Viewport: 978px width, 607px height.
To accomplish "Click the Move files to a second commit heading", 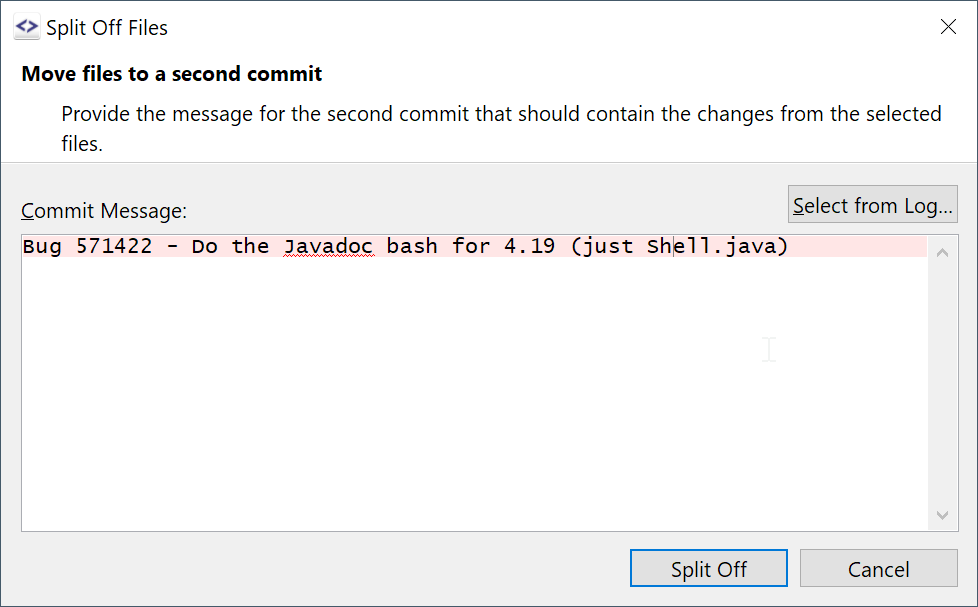I will 172,74.
